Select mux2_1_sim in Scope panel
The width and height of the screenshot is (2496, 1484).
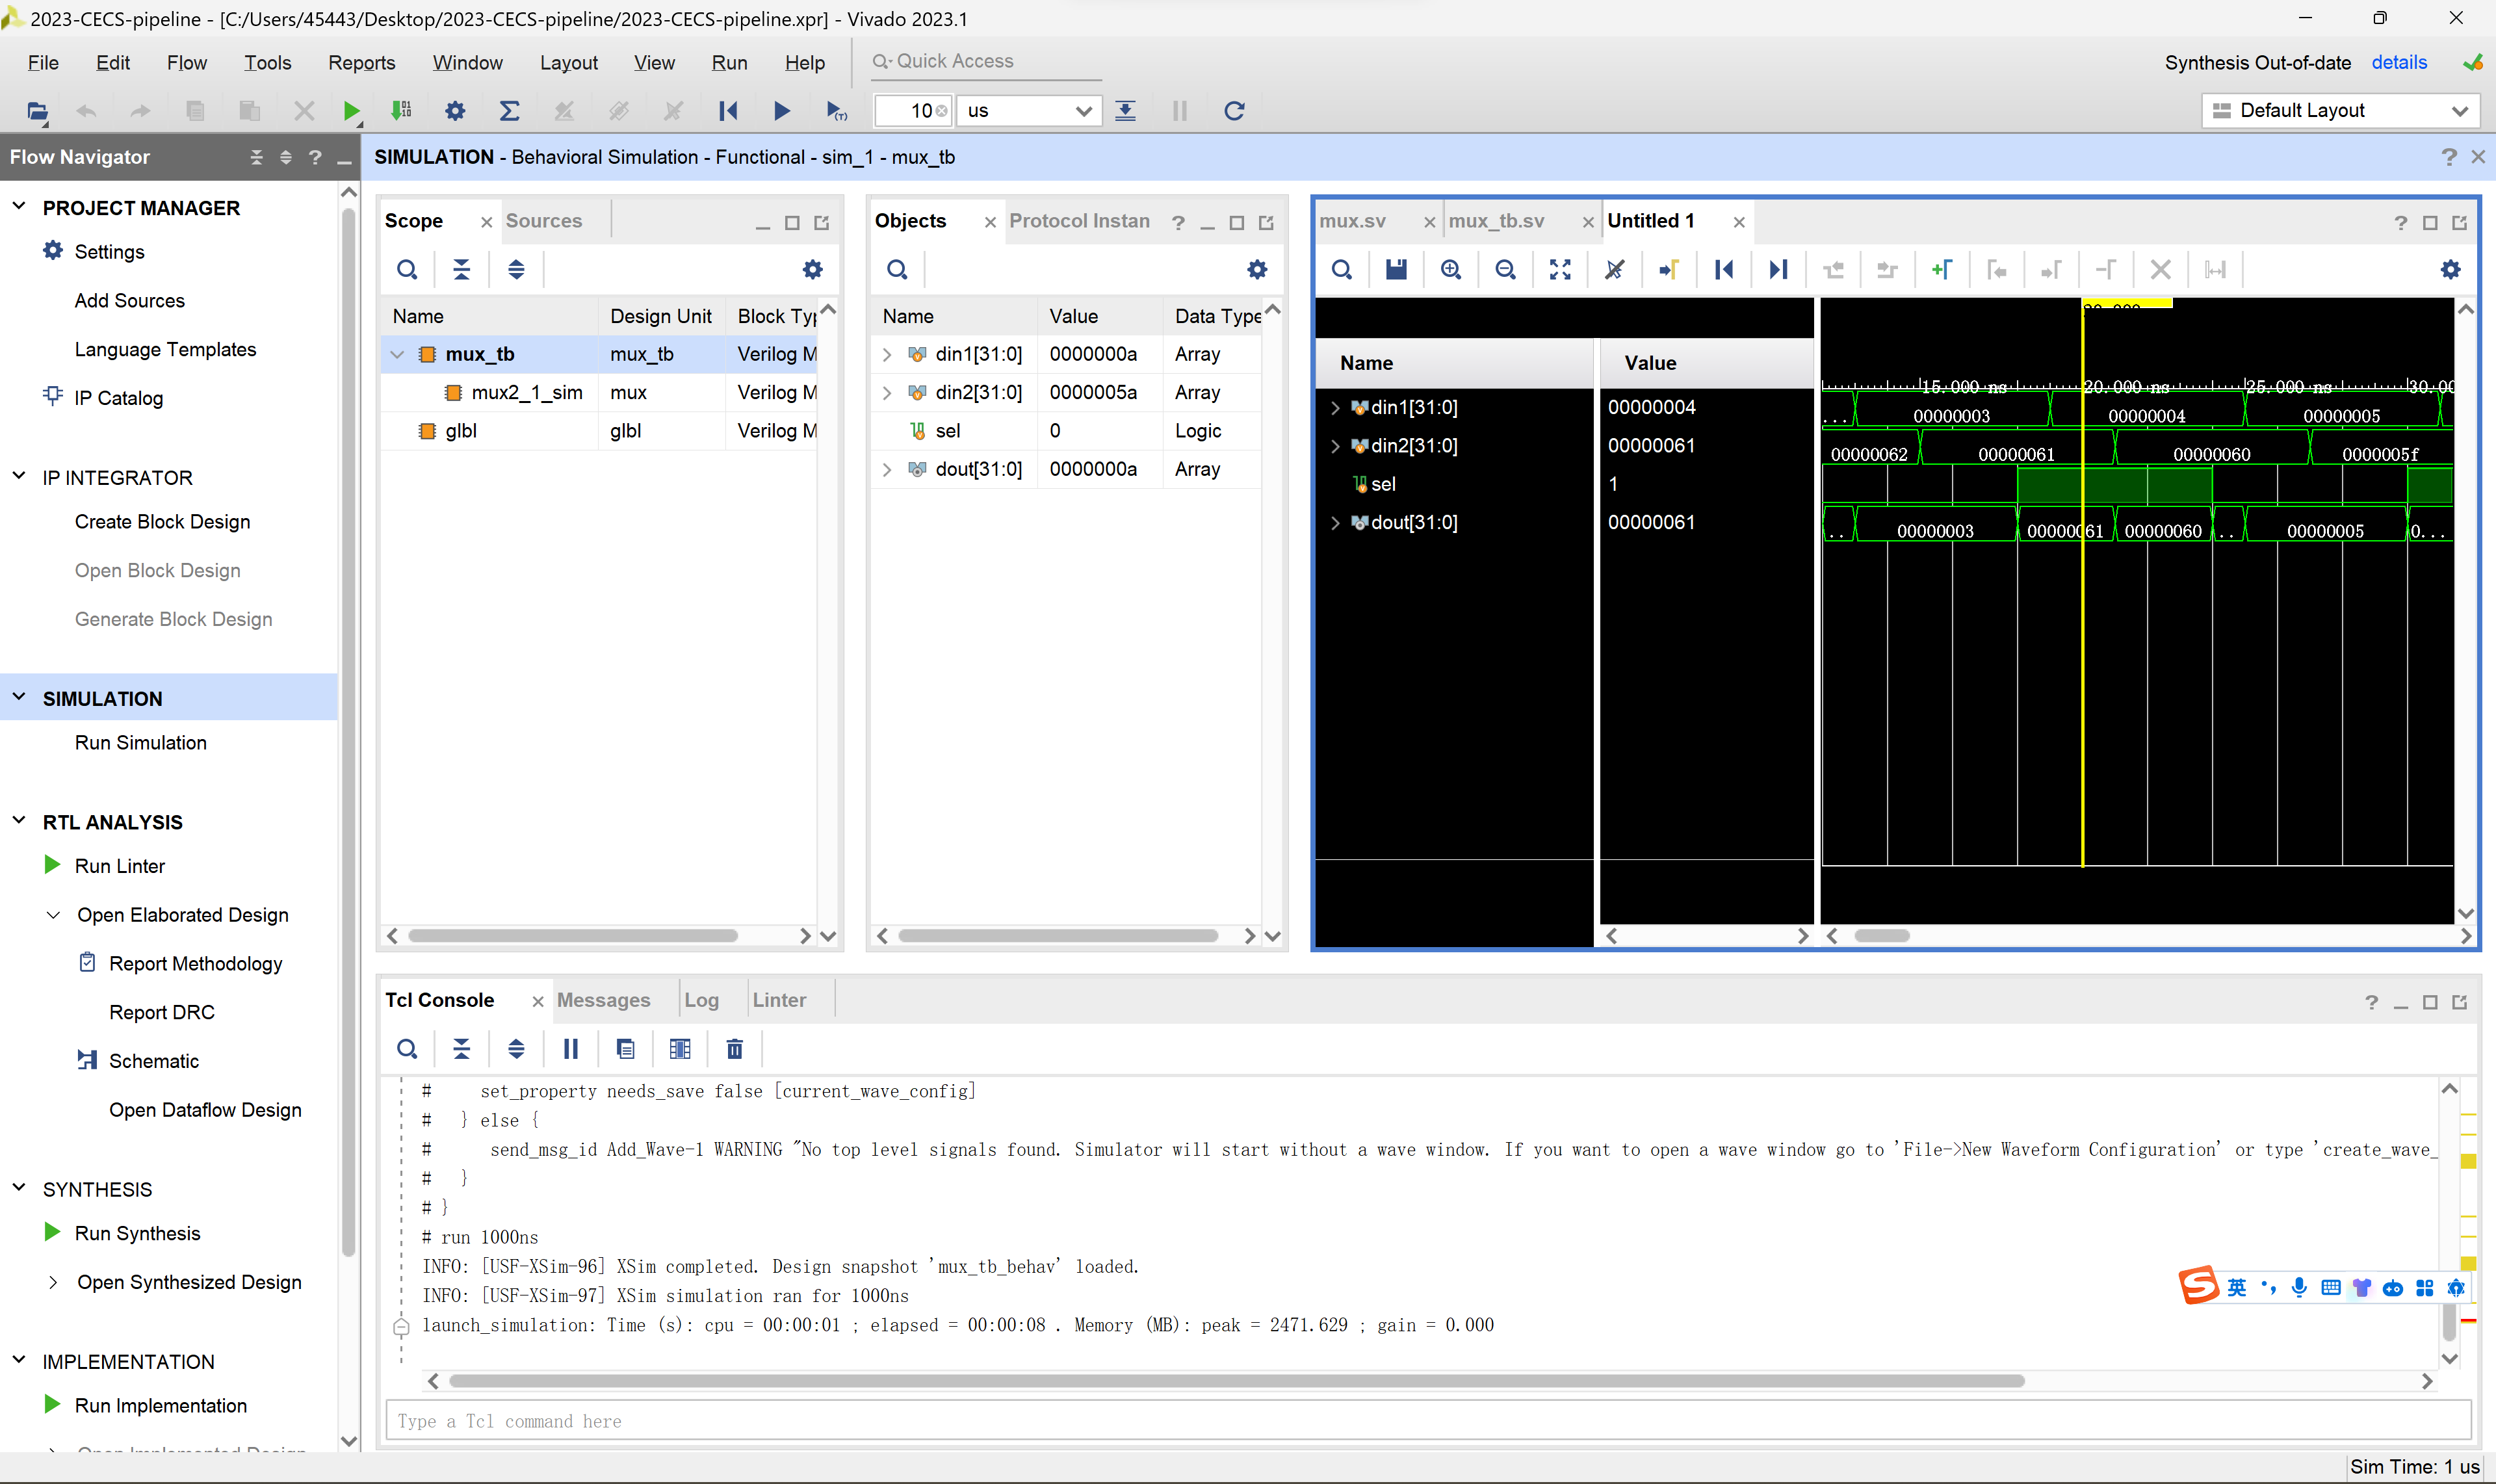tap(526, 393)
